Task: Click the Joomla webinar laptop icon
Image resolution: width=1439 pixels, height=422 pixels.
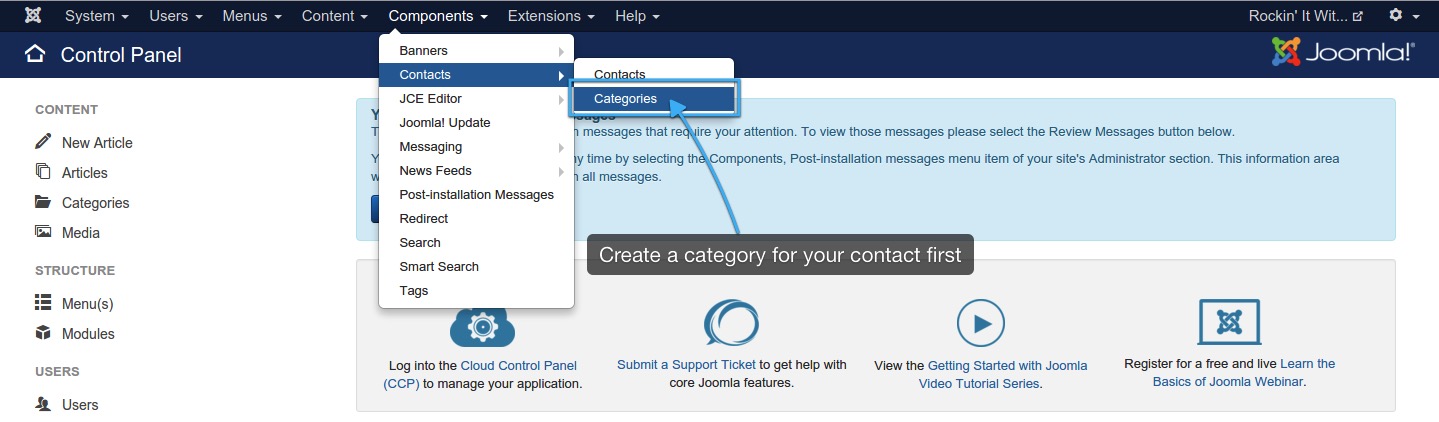Action: pos(1229,323)
